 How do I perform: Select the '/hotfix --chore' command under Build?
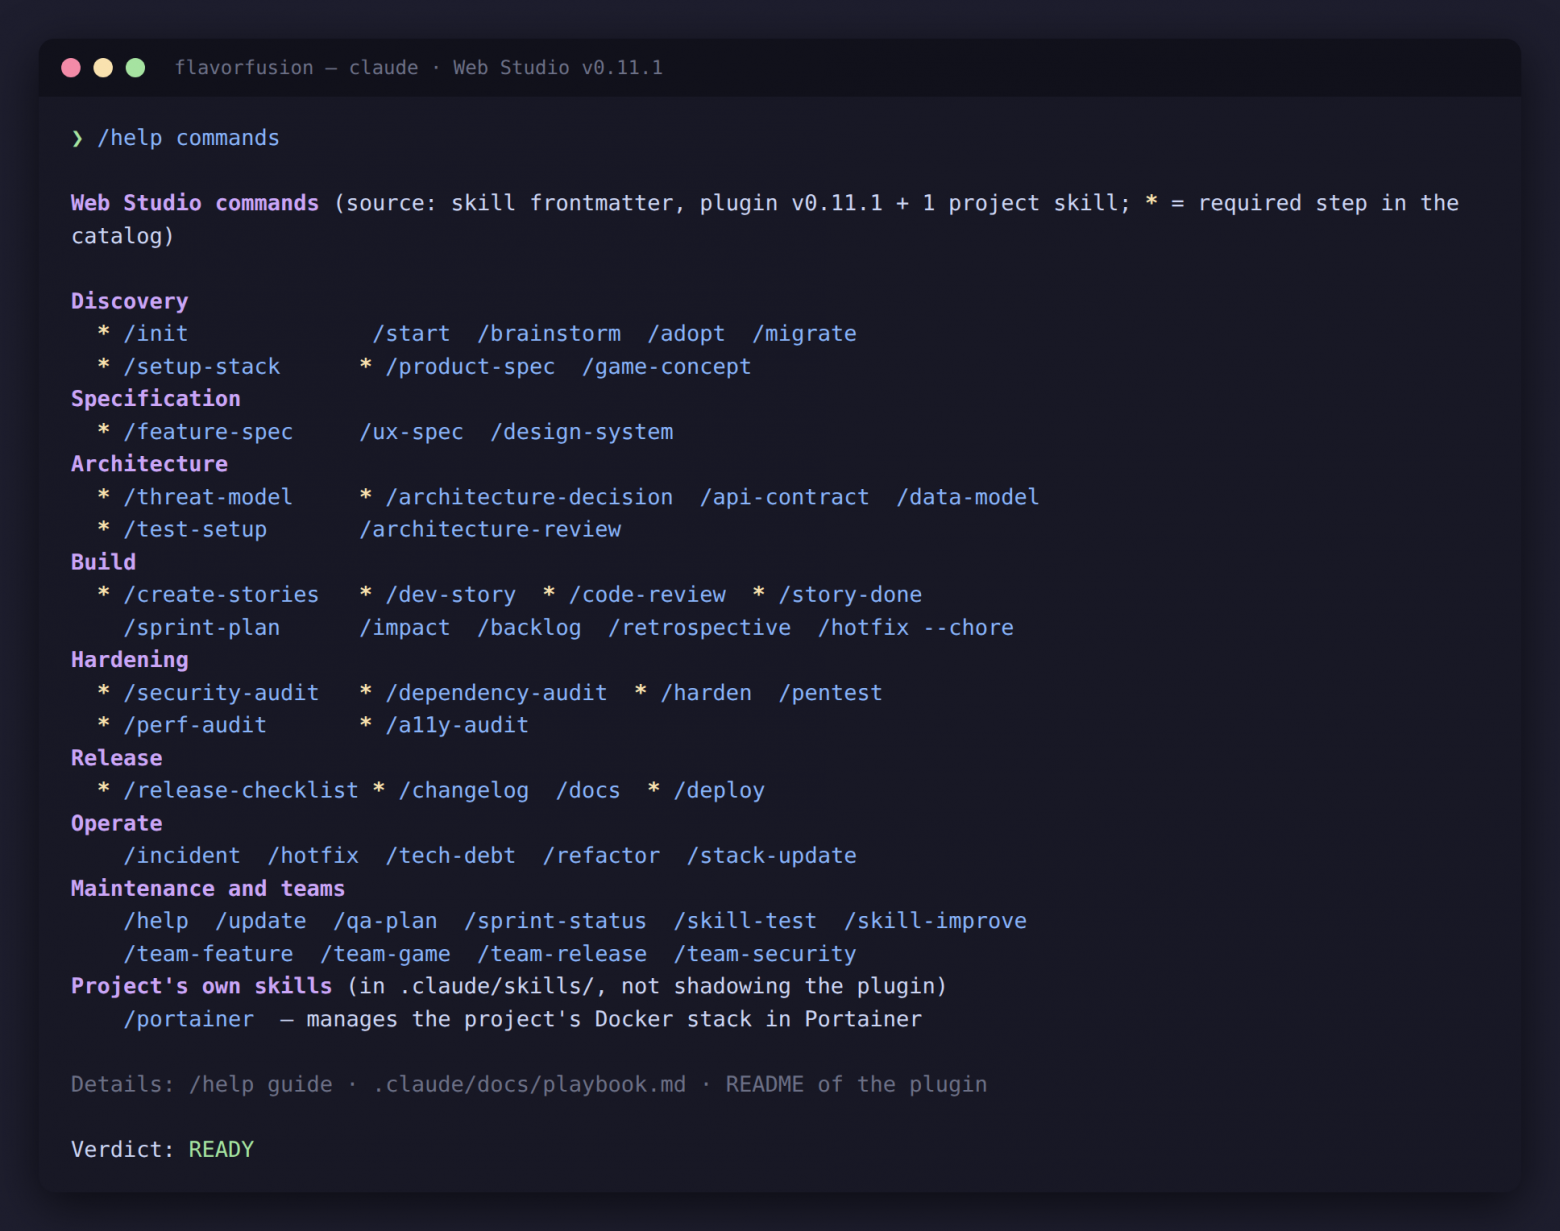[915, 628]
